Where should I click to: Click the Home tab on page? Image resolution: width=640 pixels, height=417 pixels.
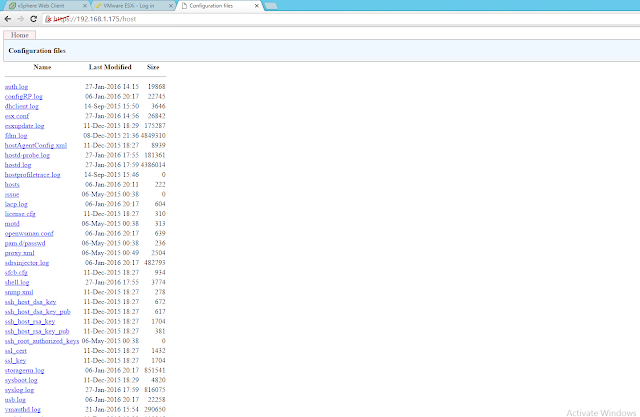pos(20,35)
